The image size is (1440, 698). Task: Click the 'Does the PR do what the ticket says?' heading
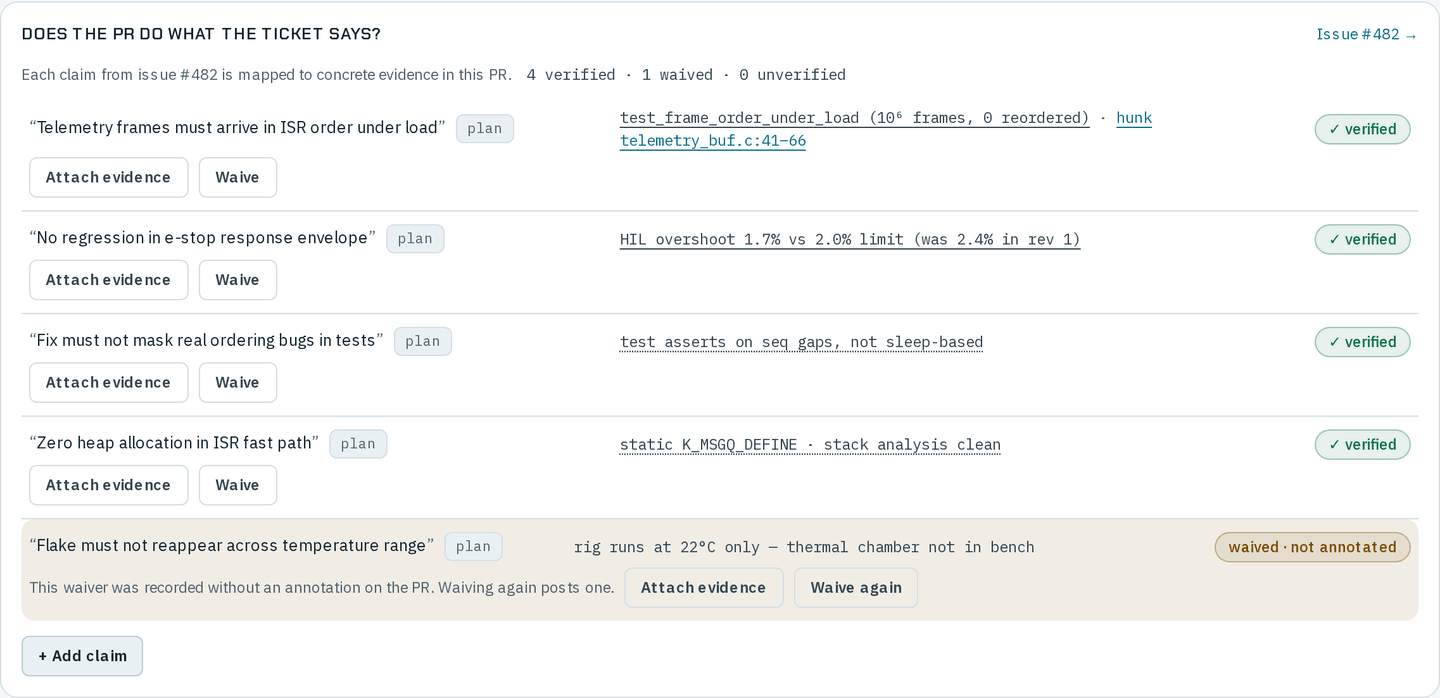pos(201,34)
